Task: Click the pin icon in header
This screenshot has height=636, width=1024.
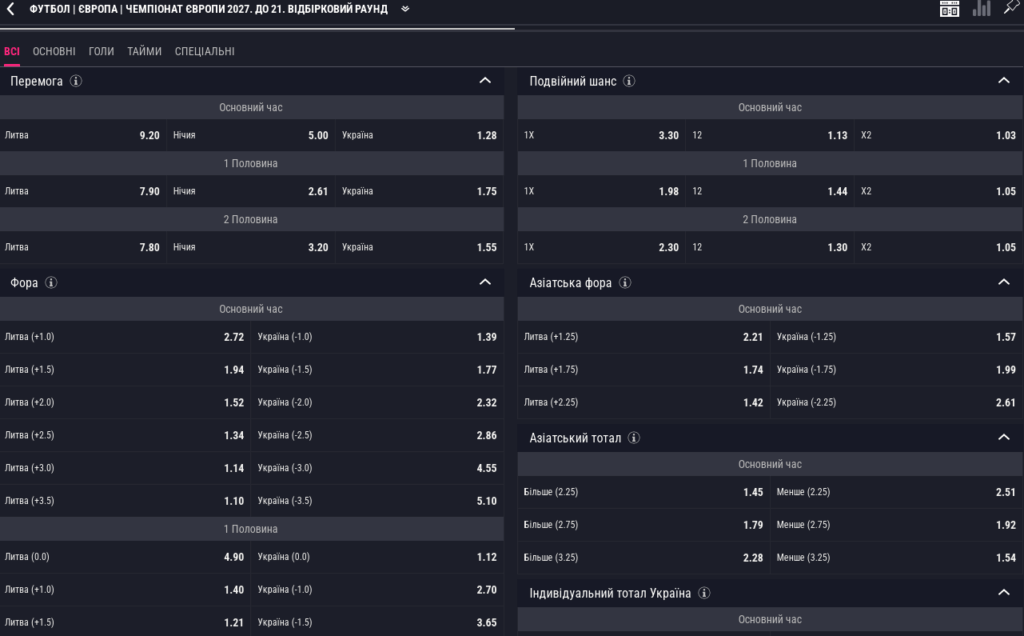Action: coord(1011,8)
